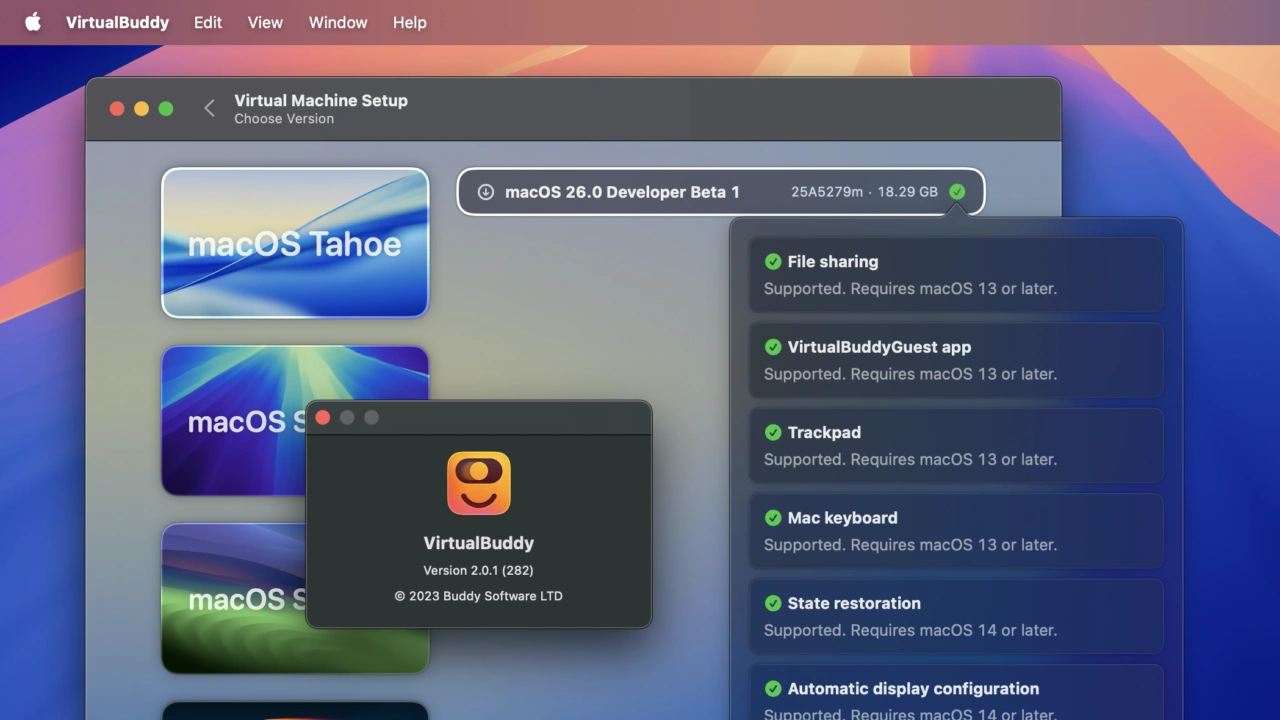Select the macOS Tahoe thumbnail

tap(295, 243)
